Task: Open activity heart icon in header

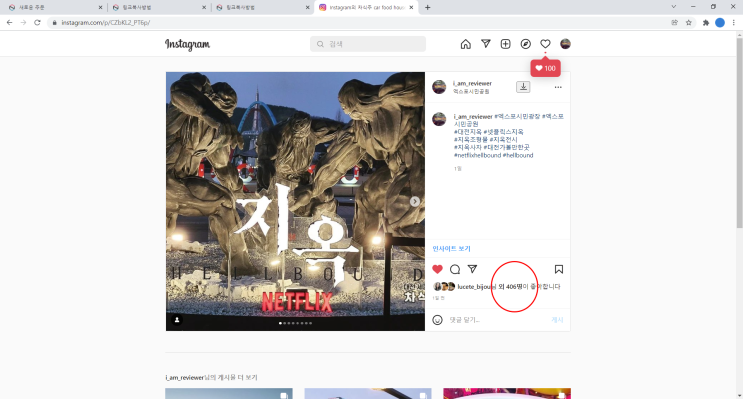Action: point(545,44)
